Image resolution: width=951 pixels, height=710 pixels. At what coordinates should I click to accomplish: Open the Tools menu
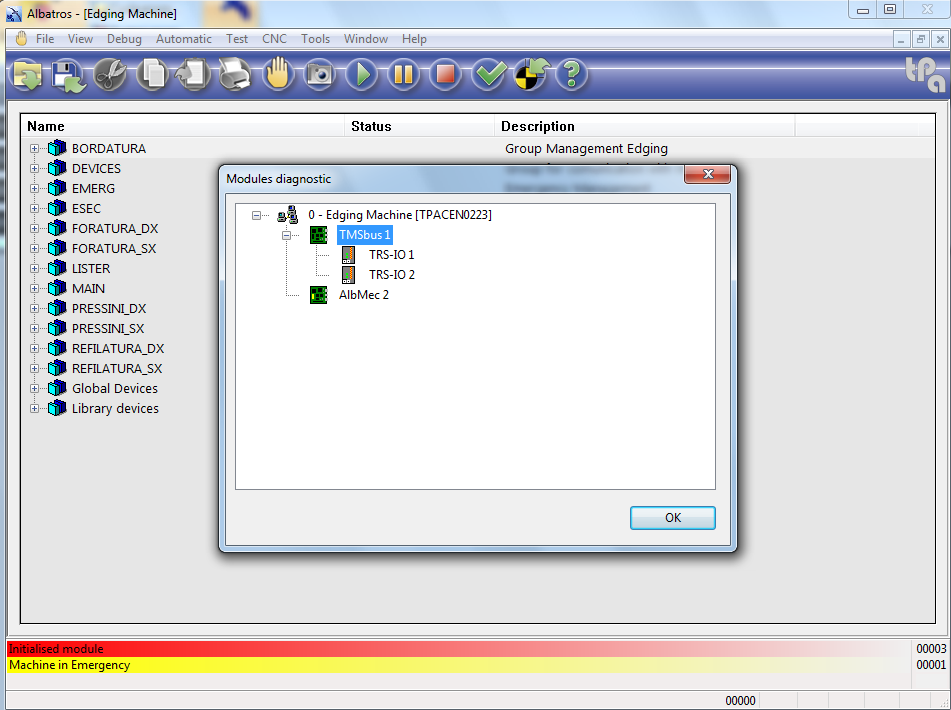315,39
